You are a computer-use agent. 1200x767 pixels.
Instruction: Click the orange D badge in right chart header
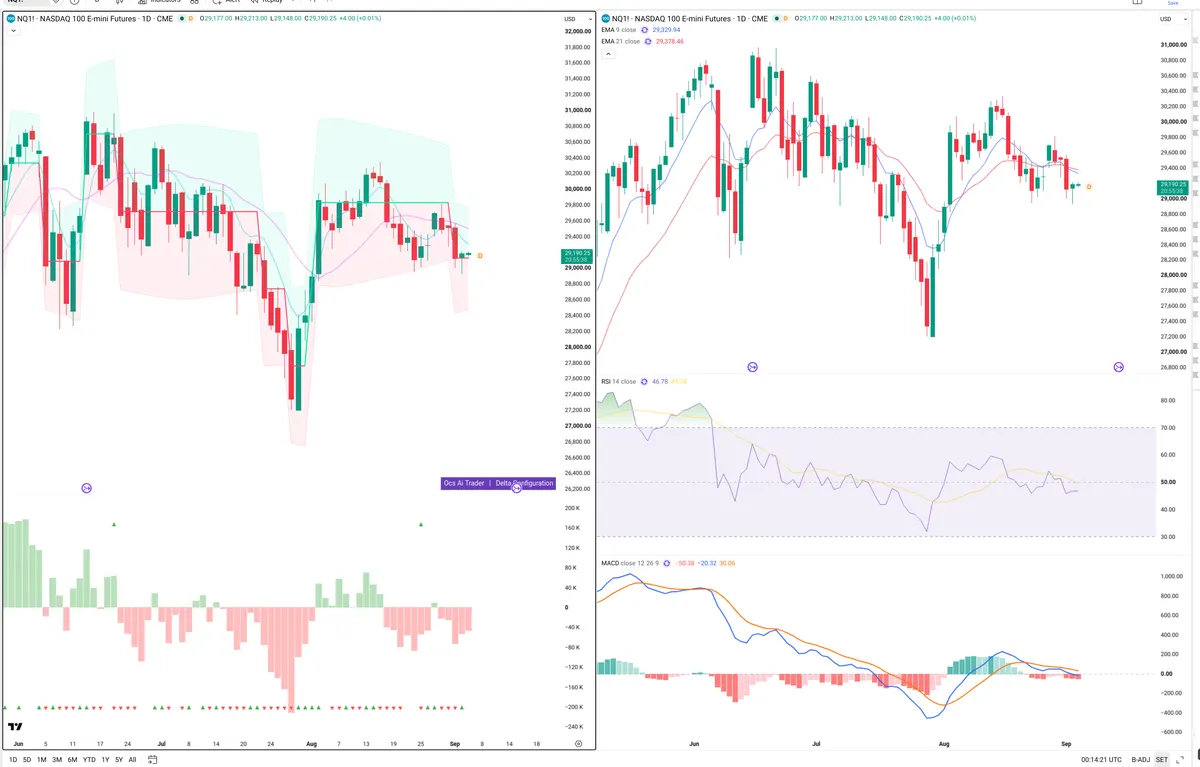point(785,19)
